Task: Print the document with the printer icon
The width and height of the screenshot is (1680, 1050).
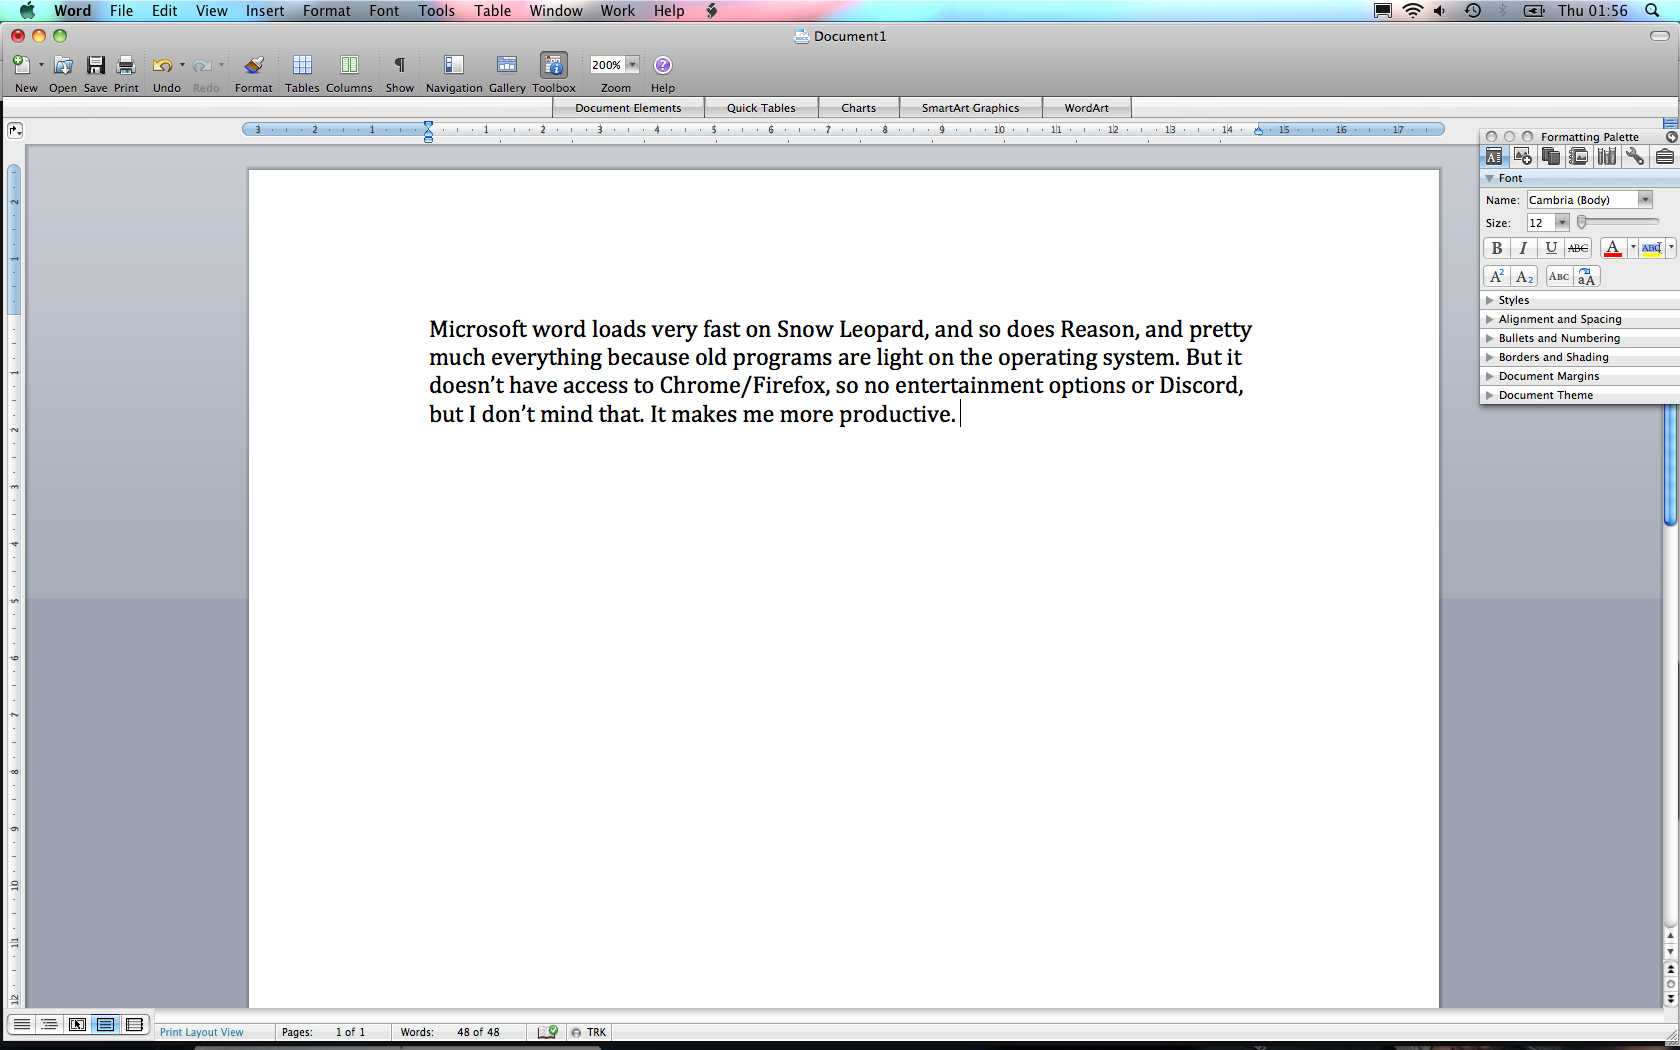Action: pos(126,65)
